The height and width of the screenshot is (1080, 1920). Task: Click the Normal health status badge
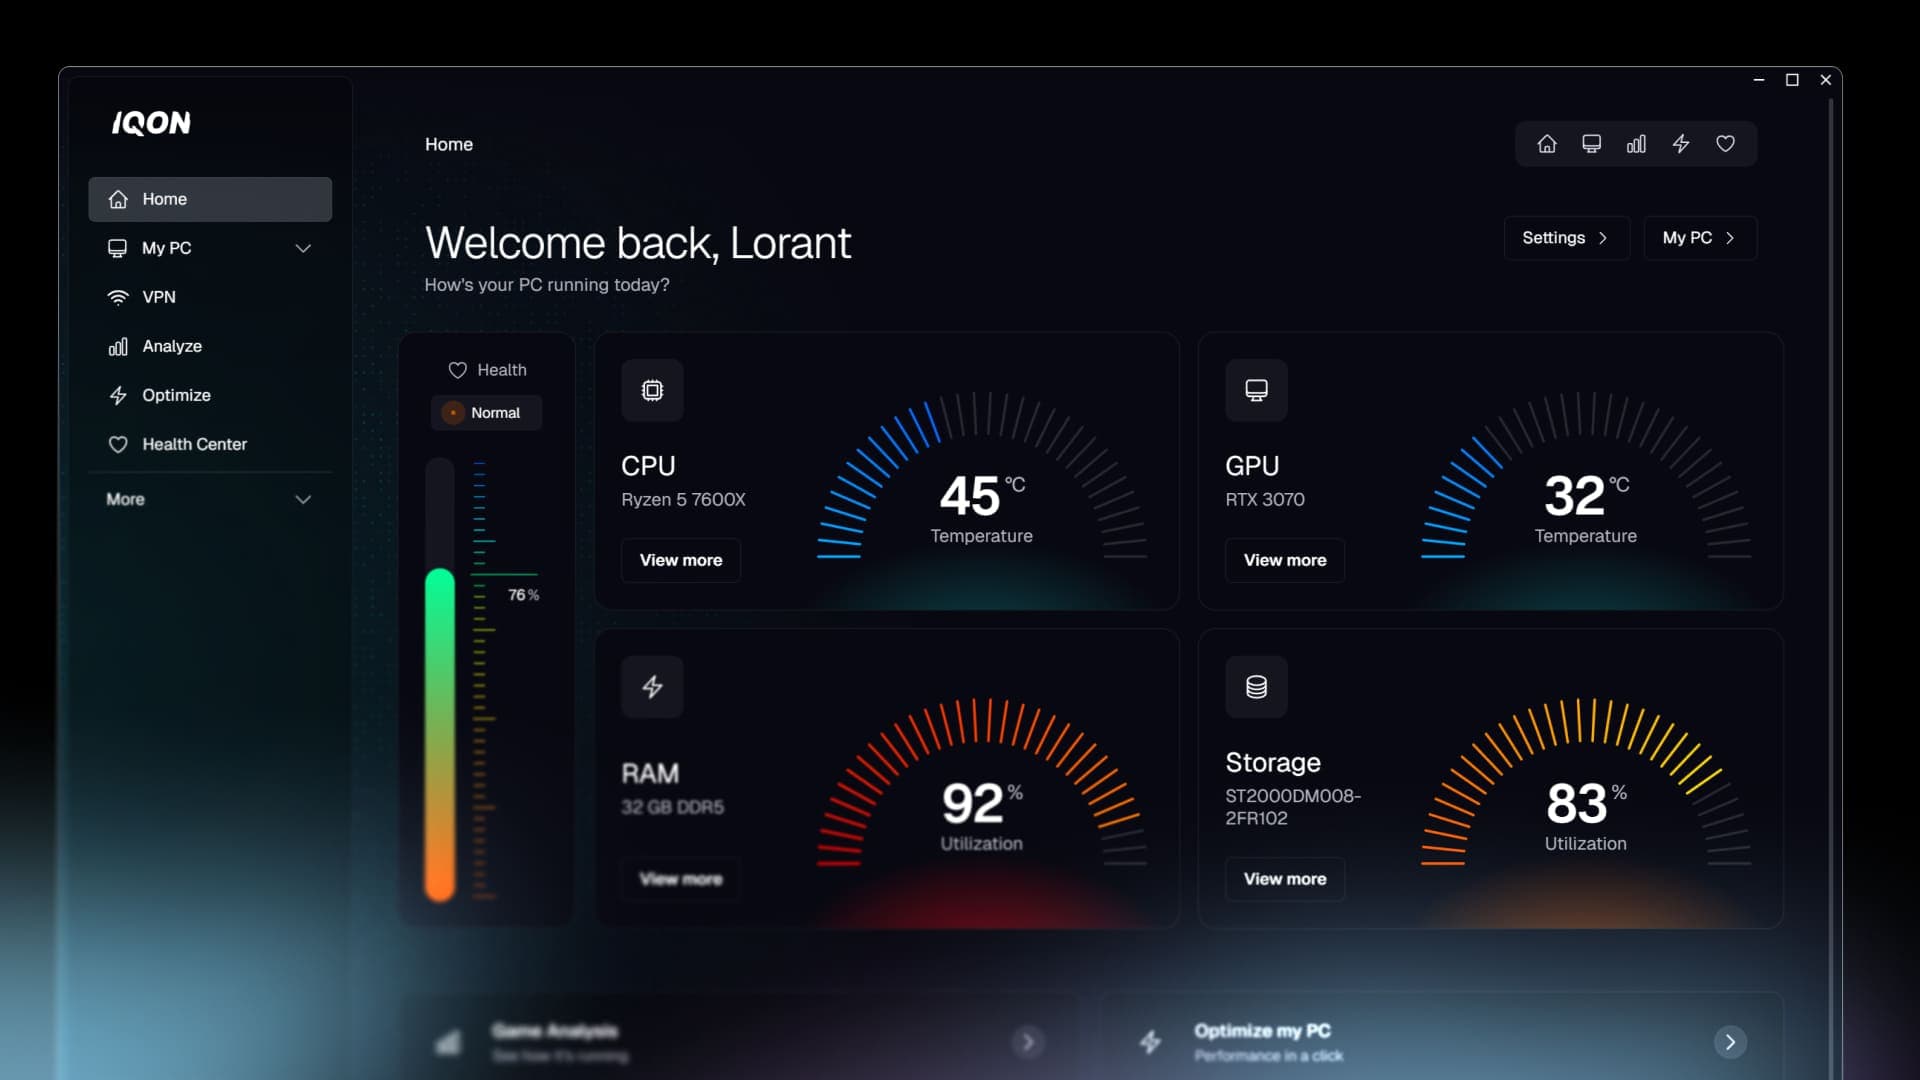[x=486, y=413]
